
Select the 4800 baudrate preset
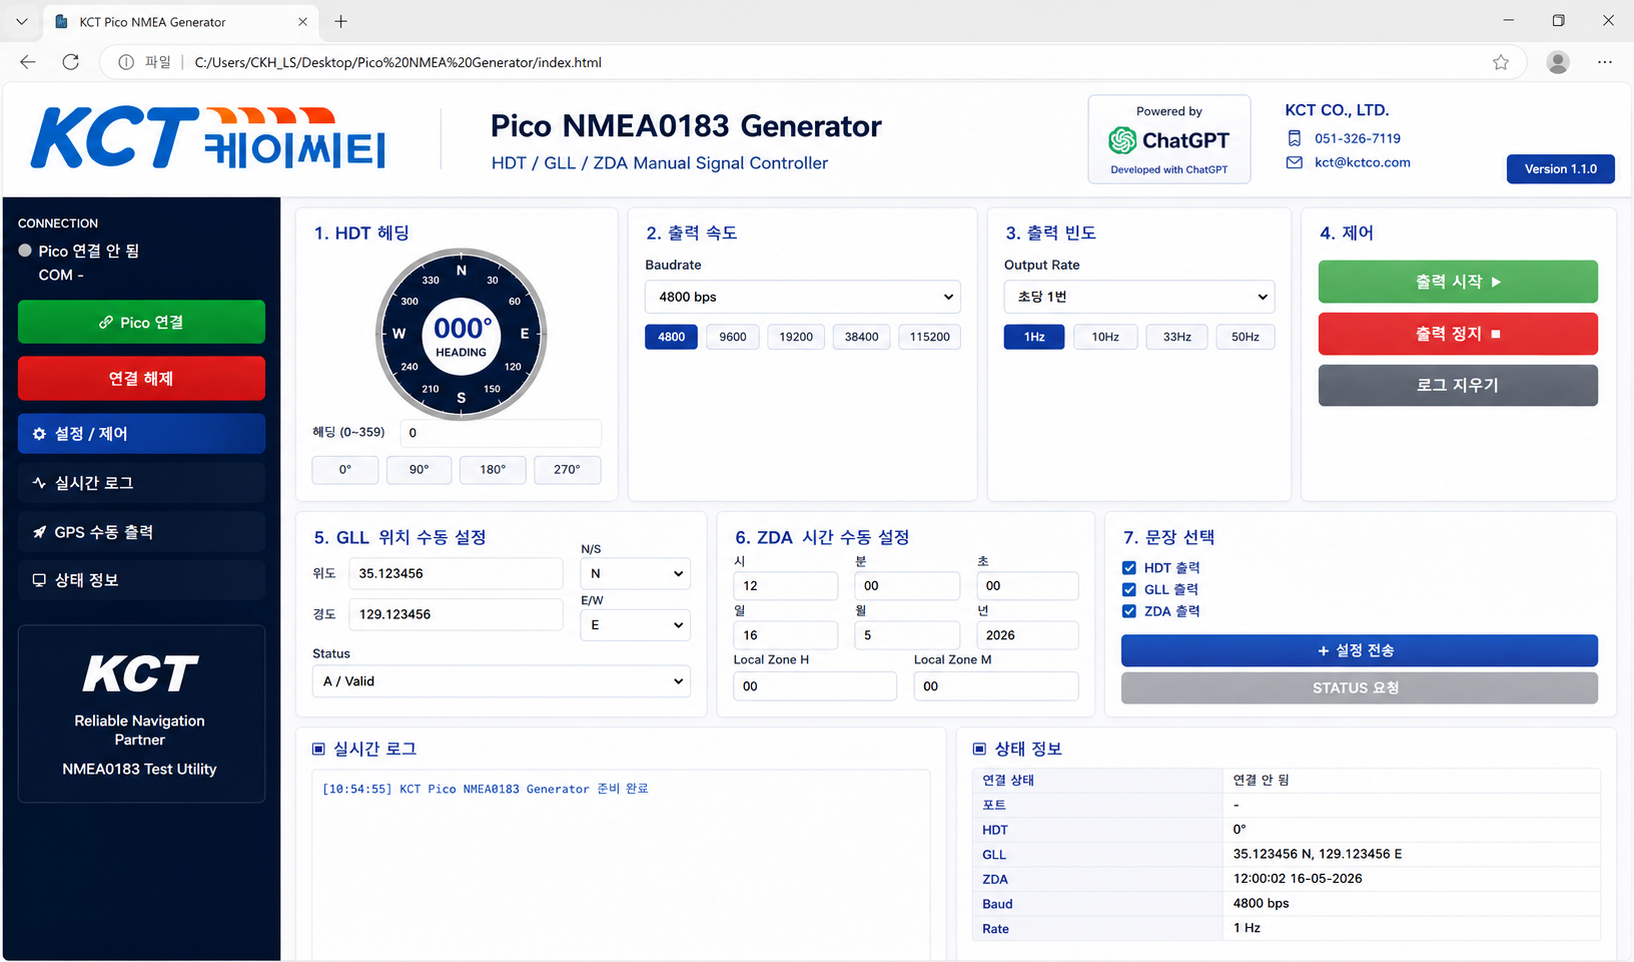coord(671,337)
